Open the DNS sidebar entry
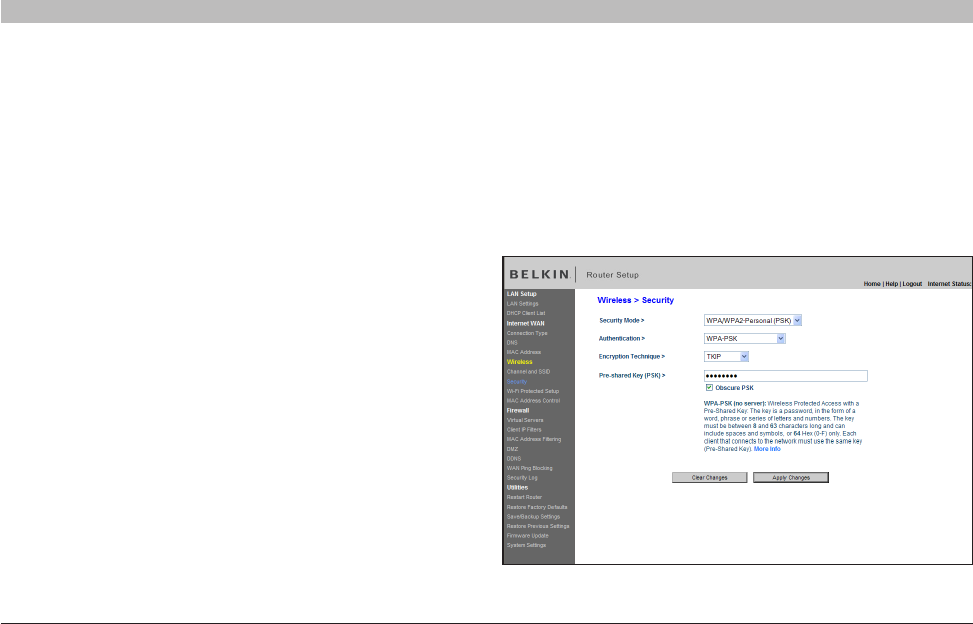973x624 pixels. coord(512,342)
